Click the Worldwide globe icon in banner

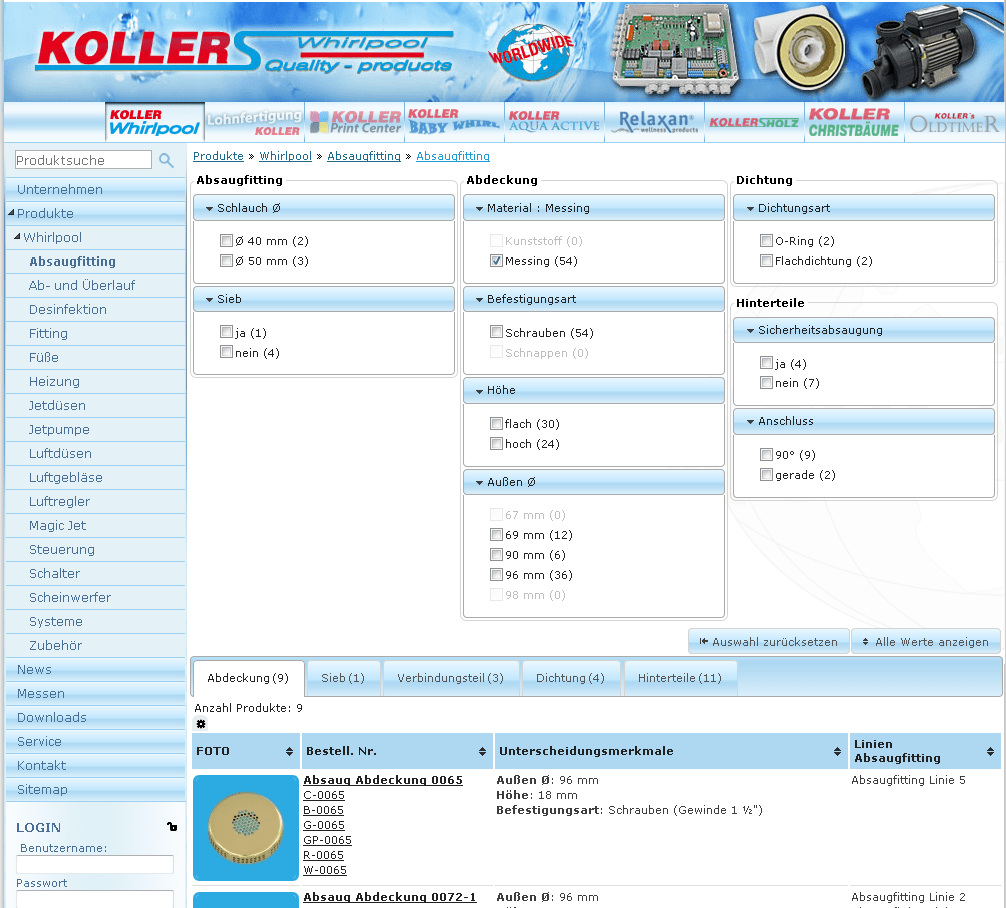[532, 52]
